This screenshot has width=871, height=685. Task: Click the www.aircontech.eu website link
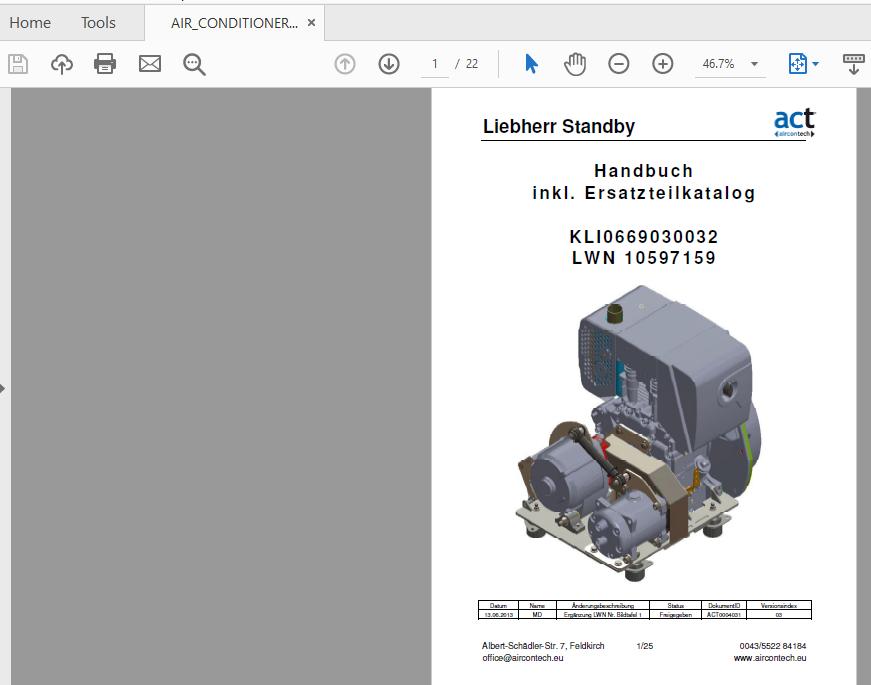(770, 658)
